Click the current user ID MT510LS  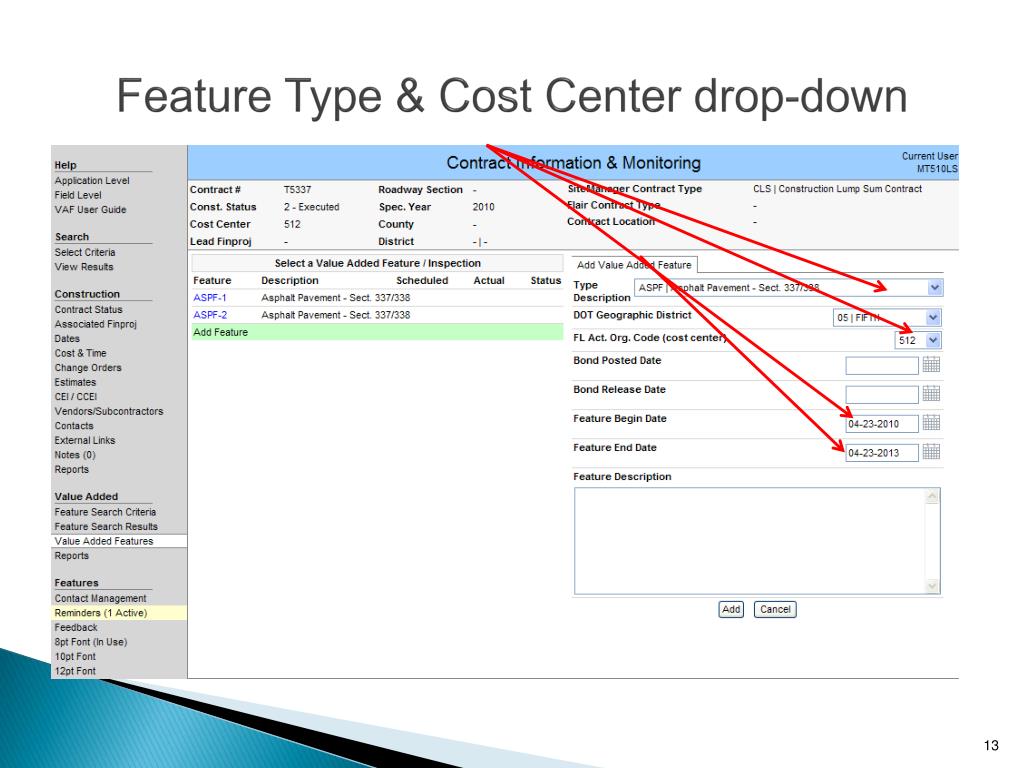click(936, 169)
